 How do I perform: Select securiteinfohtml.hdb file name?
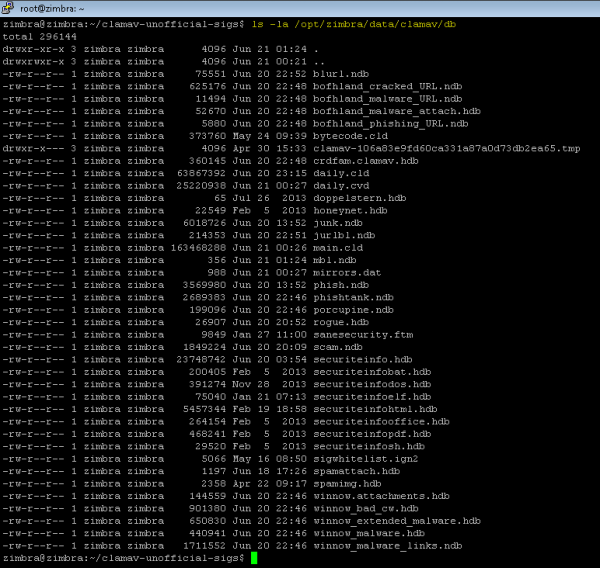coord(375,409)
